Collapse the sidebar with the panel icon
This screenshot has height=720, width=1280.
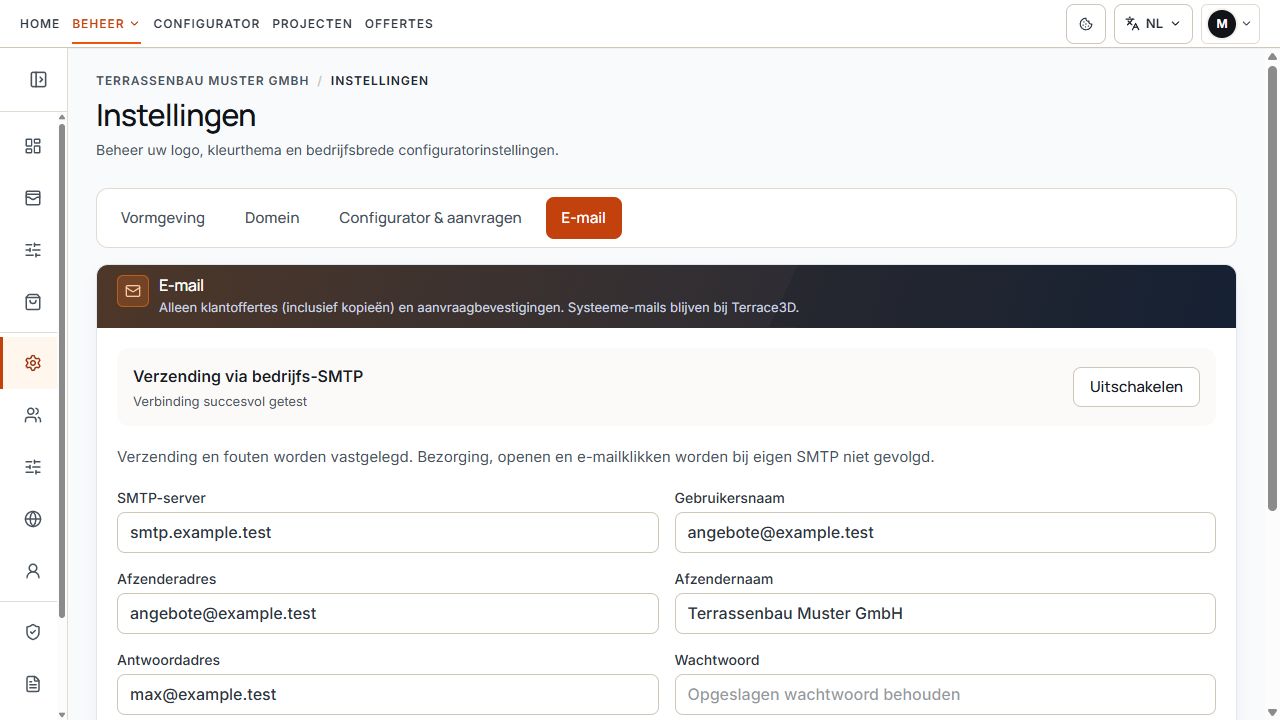click(38, 80)
